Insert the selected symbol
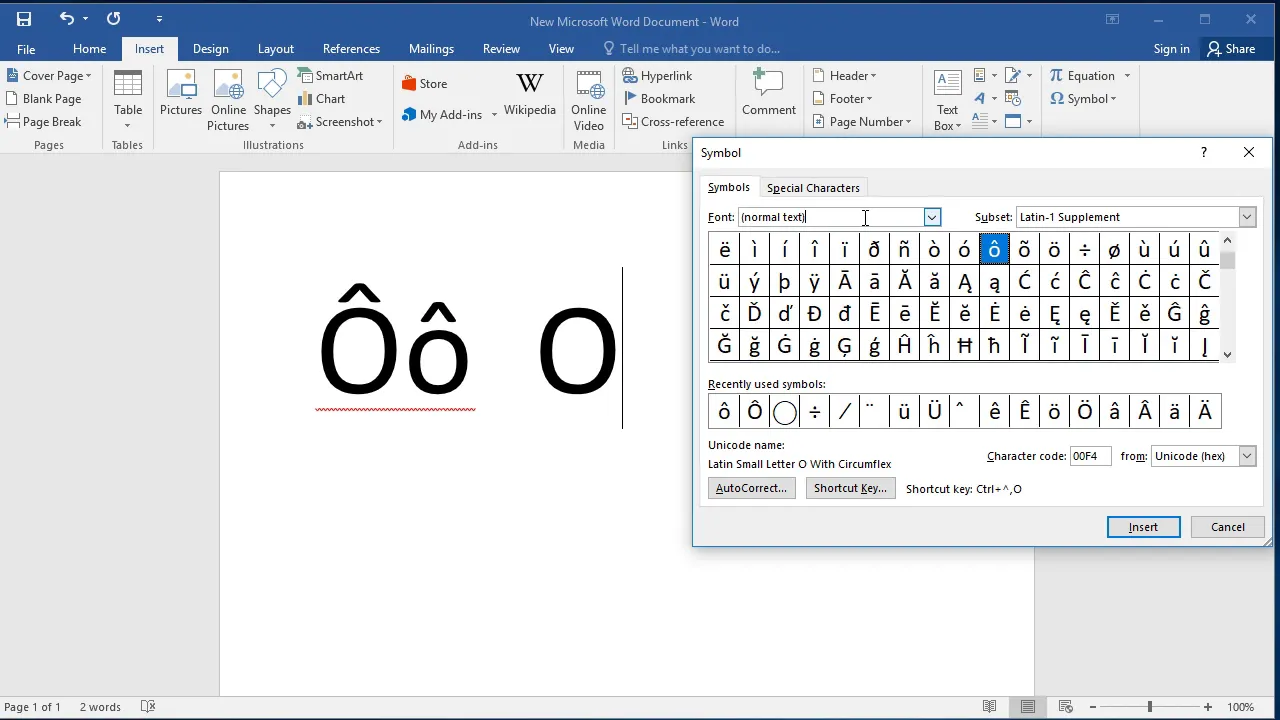The image size is (1280, 720). click(1143, 527)
